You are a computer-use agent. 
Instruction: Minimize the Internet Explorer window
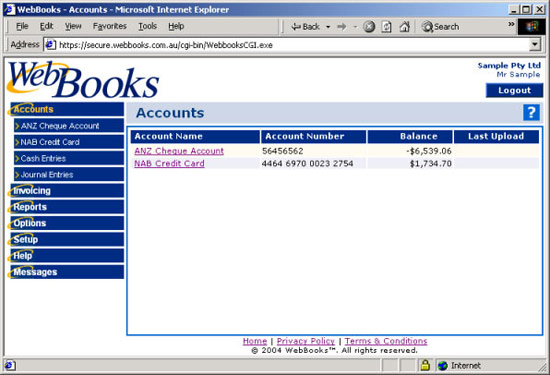pyautogui.click(x=514, y=9)
